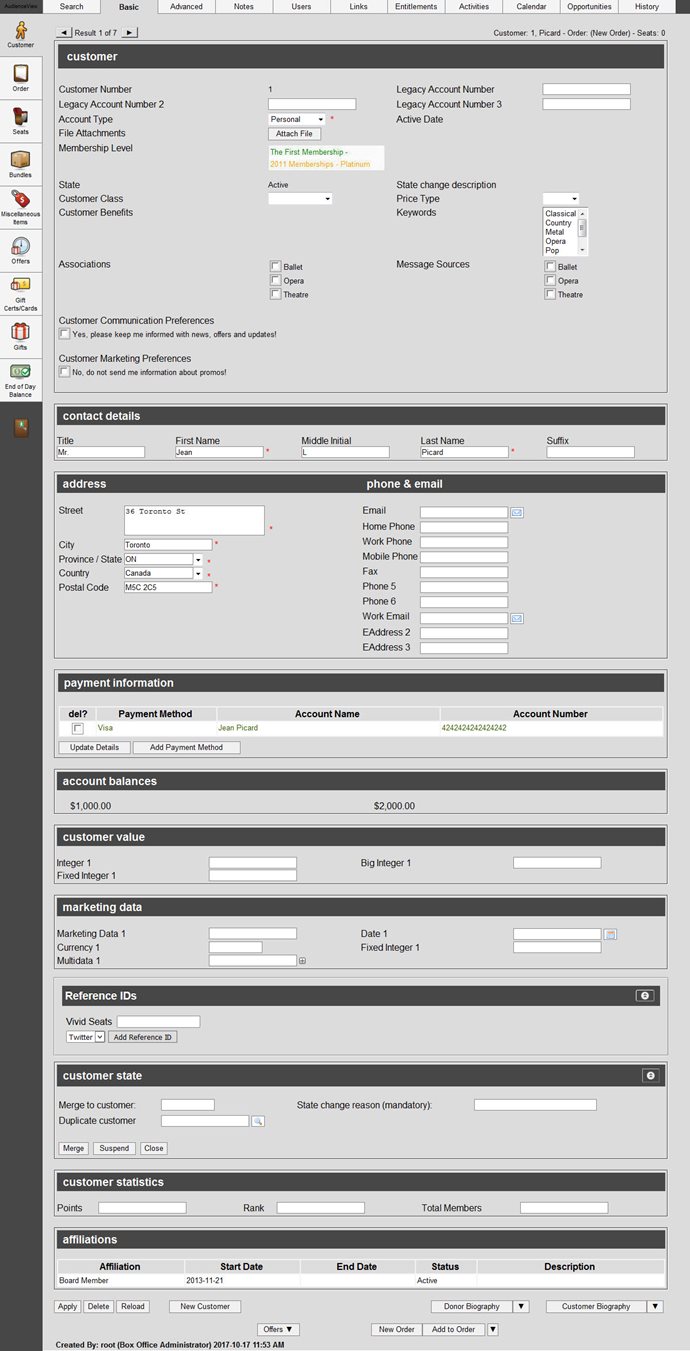The width and height of the screenshot is (690, 1351).
Task: Expand the Donor Biography arrow
Action: [x=521, y=1307]
